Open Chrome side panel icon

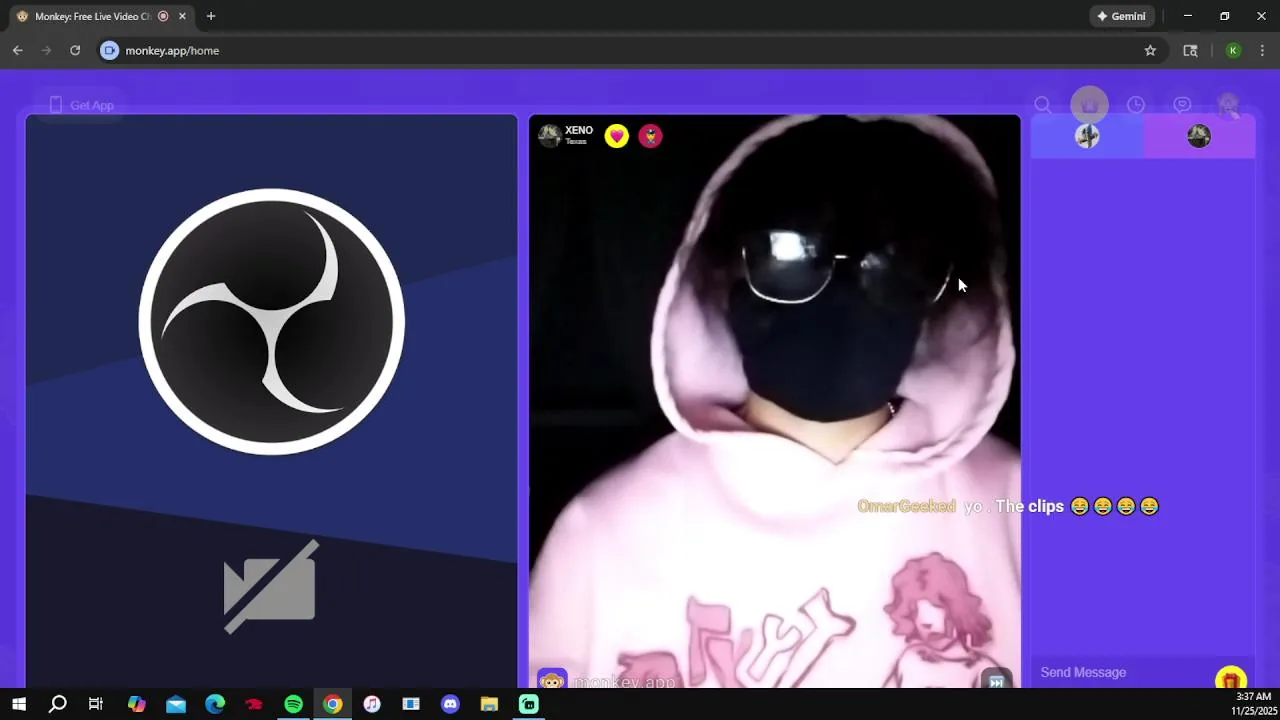(1190, 50)
